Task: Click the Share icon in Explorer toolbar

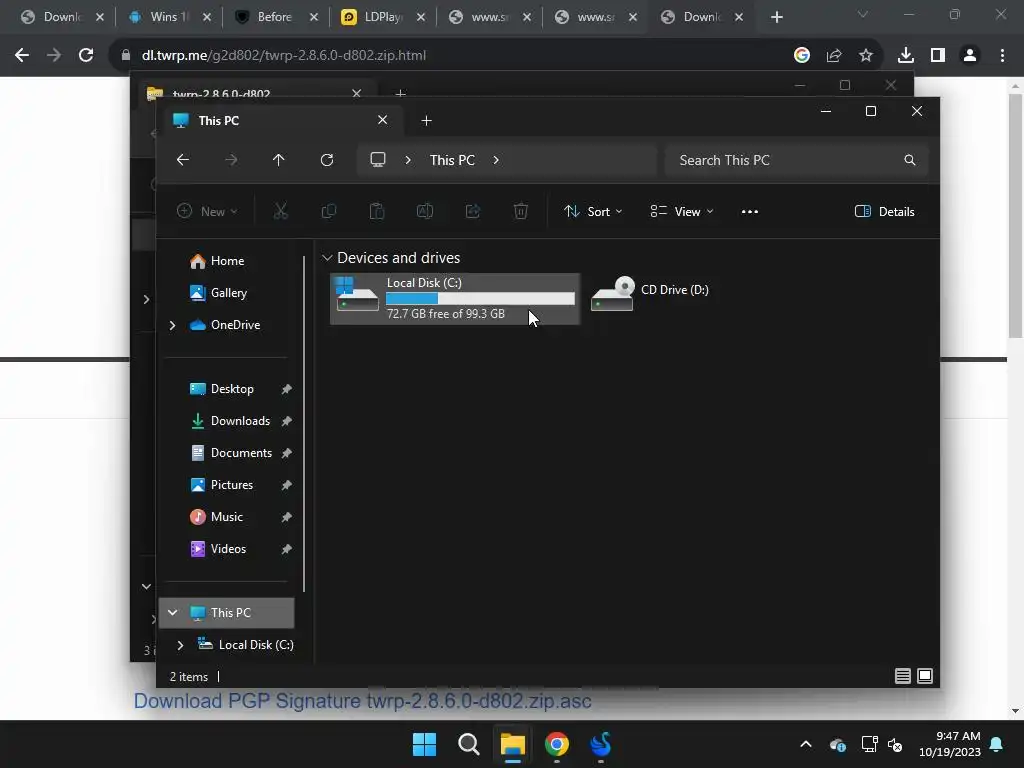Action: point(473,211)
